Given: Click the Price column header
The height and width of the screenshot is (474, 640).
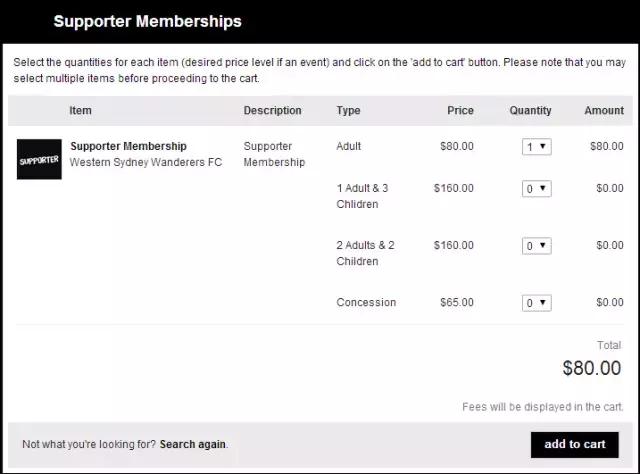Looking at the screenshot, I should [460, 111].
